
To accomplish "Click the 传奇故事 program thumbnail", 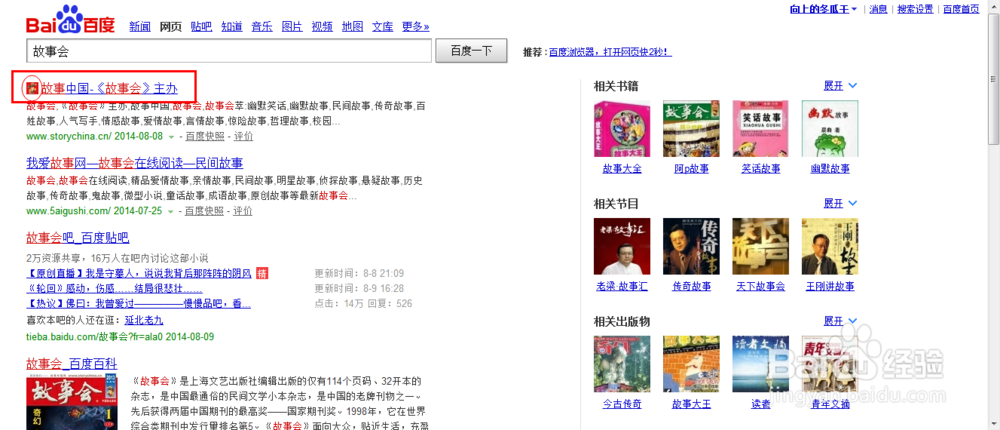I will [691, 246].
